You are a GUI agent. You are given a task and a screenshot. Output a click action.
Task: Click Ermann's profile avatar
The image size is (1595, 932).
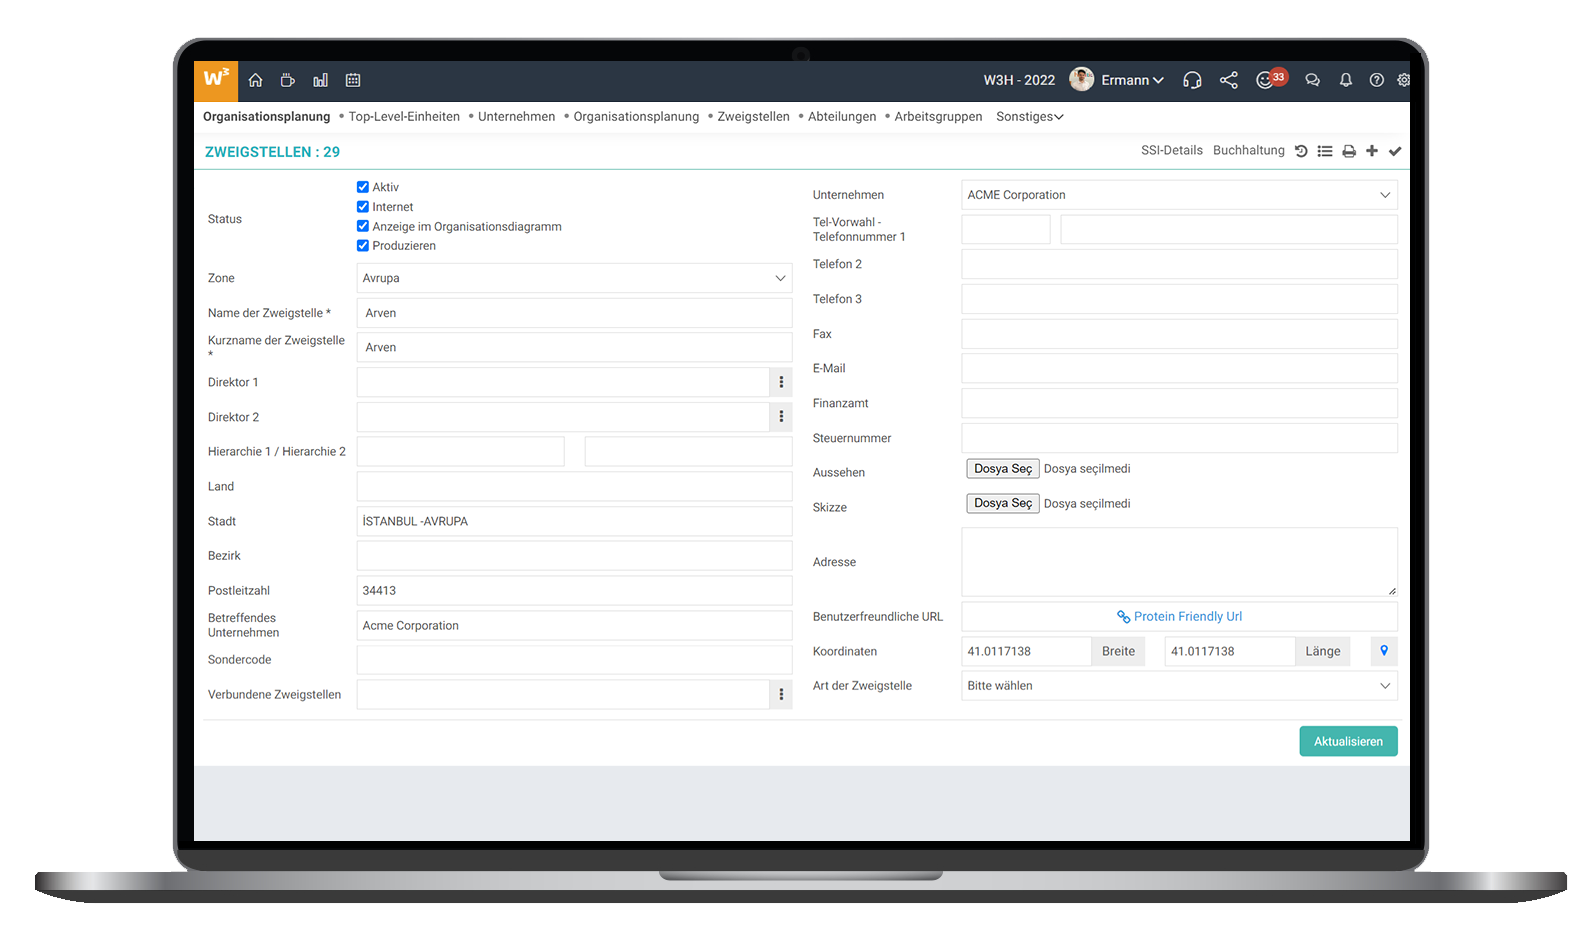coord(1081,79)
